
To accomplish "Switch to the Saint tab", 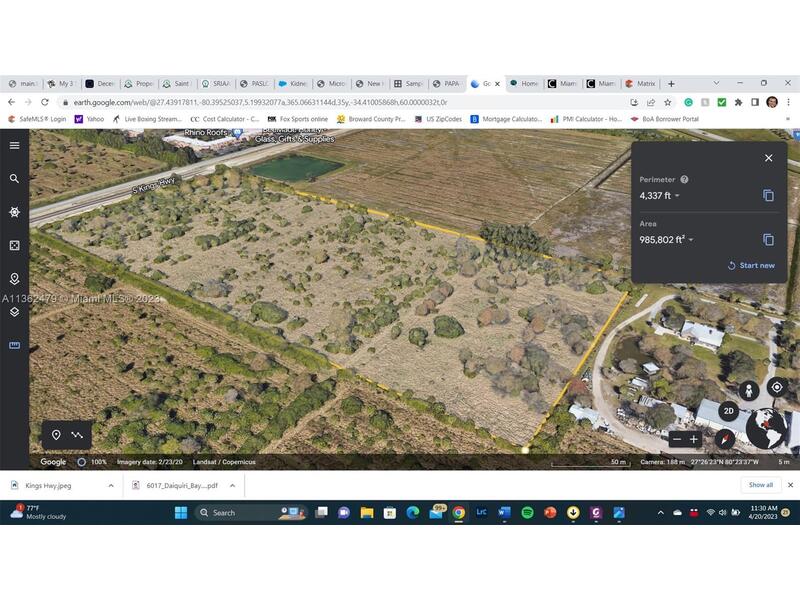I will tap(178, 84).
